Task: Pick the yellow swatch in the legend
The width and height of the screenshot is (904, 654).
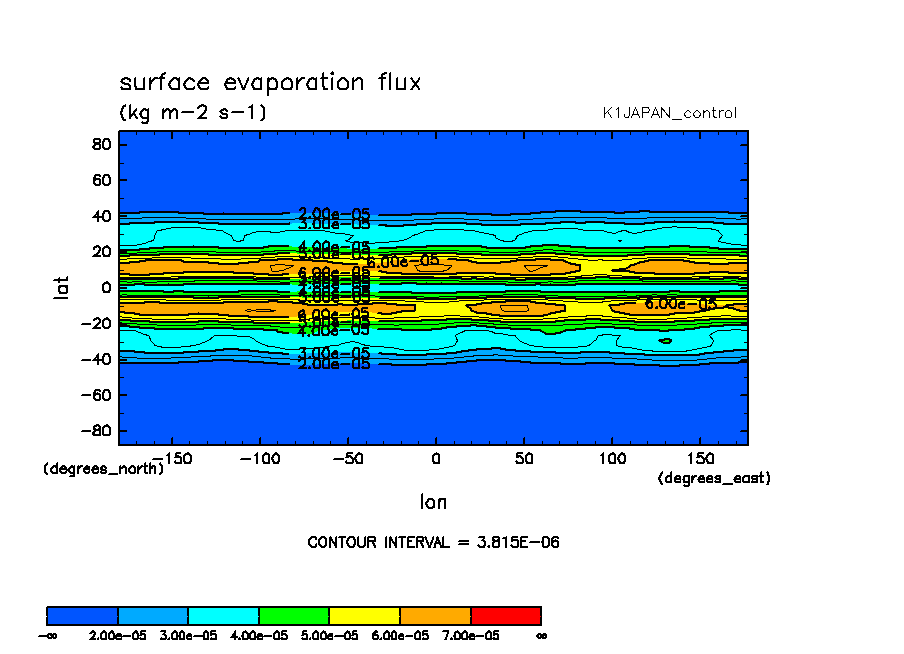Action: pyautogui.click(x=364, y=615)
